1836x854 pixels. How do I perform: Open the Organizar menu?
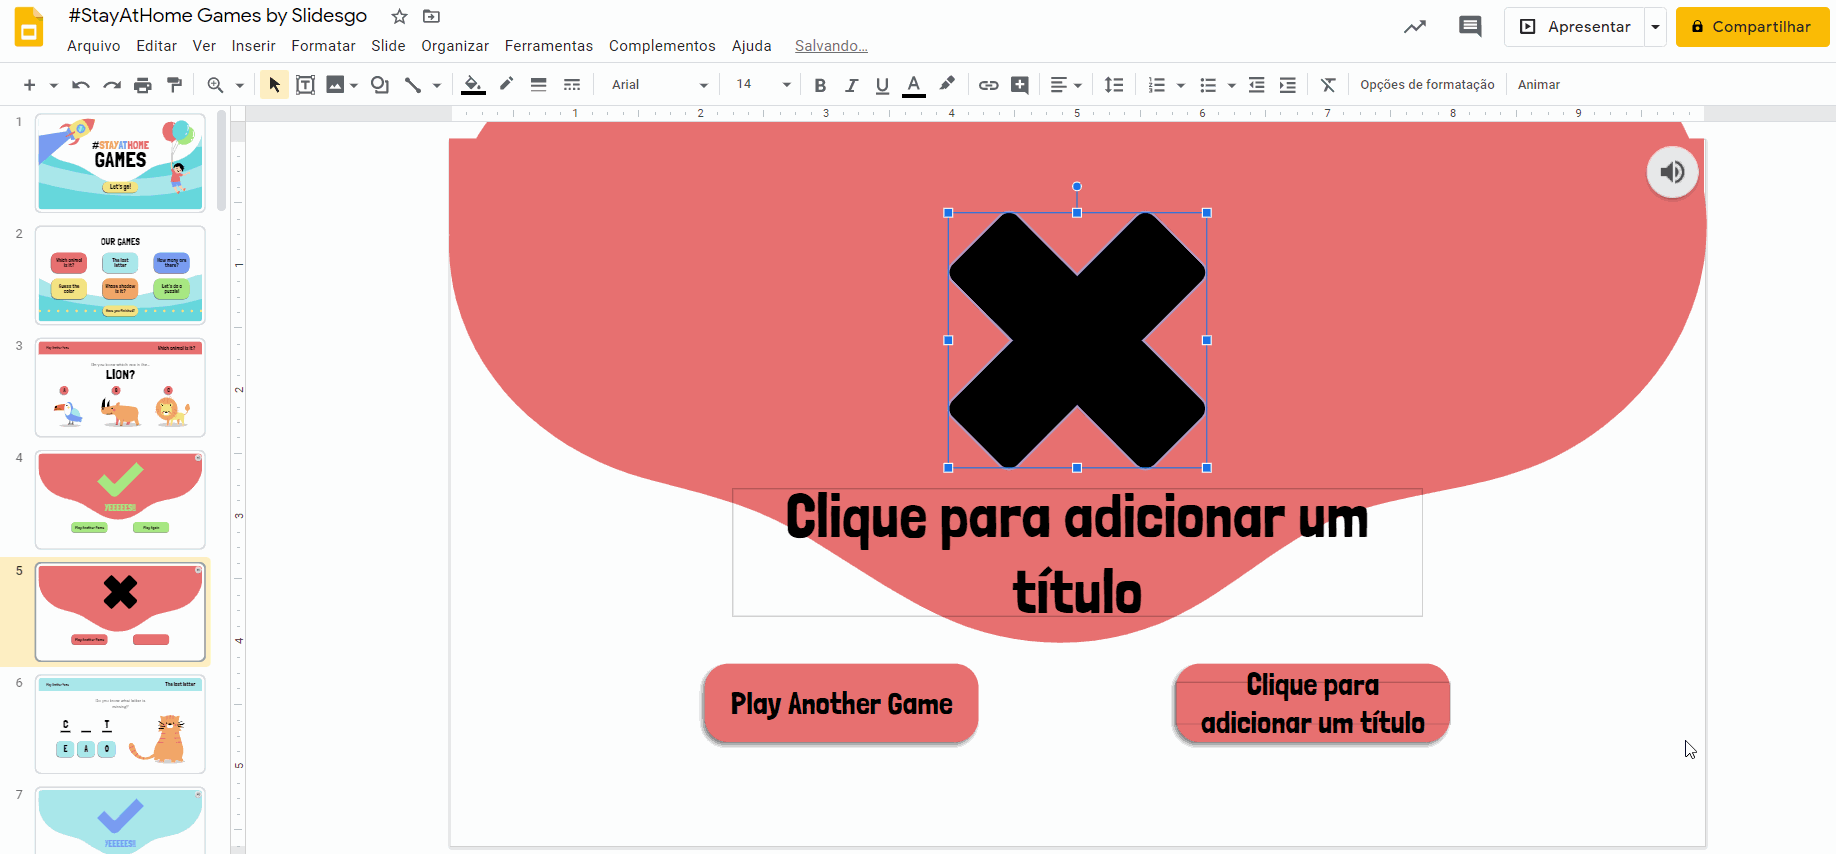pyautogui.click(x=455, y=46)
